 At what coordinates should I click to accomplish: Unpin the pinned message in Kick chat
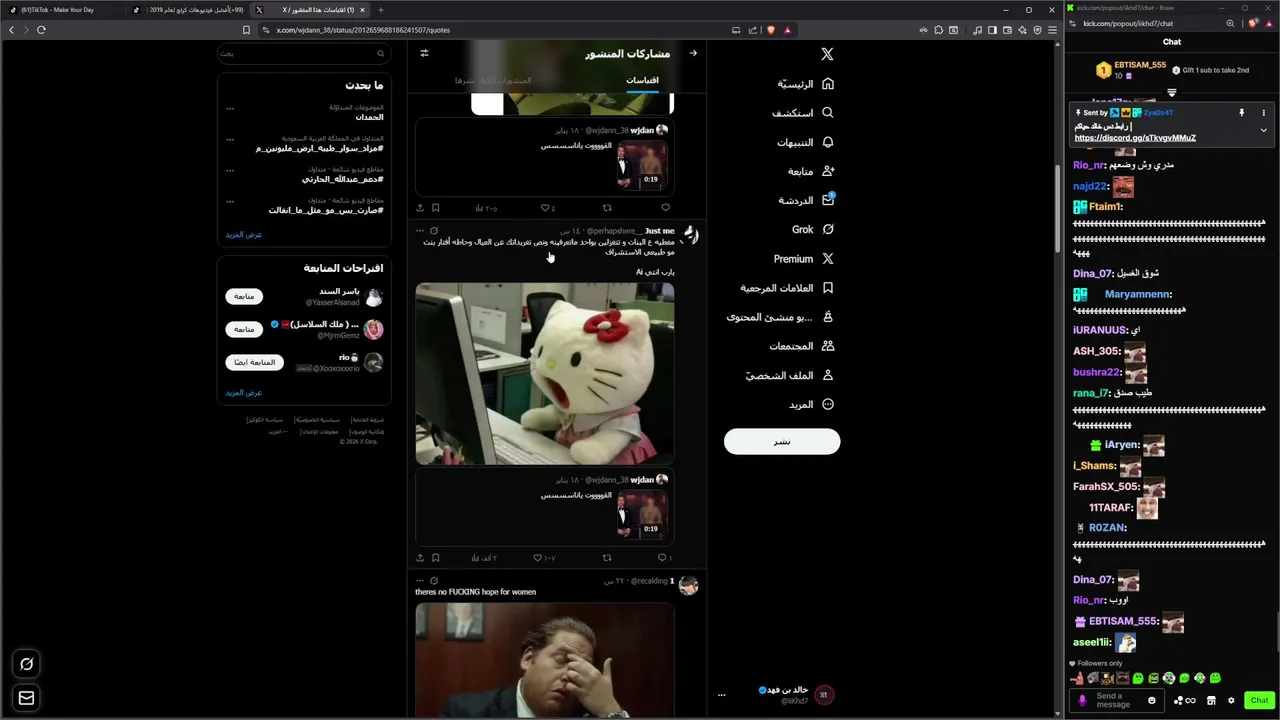[x=1241, y=113]
